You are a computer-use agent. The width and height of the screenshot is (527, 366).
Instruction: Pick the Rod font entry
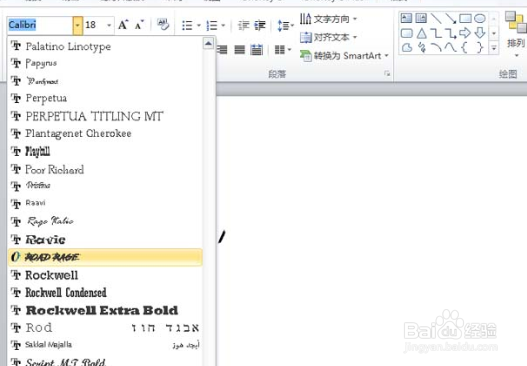pos(105,328)
